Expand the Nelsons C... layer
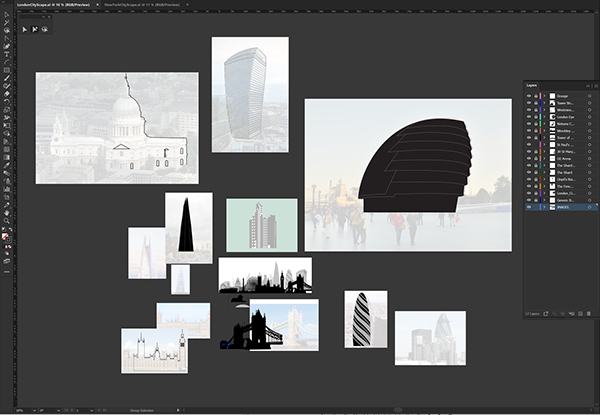The image size is (600, 415). pyautogui.click(x=545, y=124)
